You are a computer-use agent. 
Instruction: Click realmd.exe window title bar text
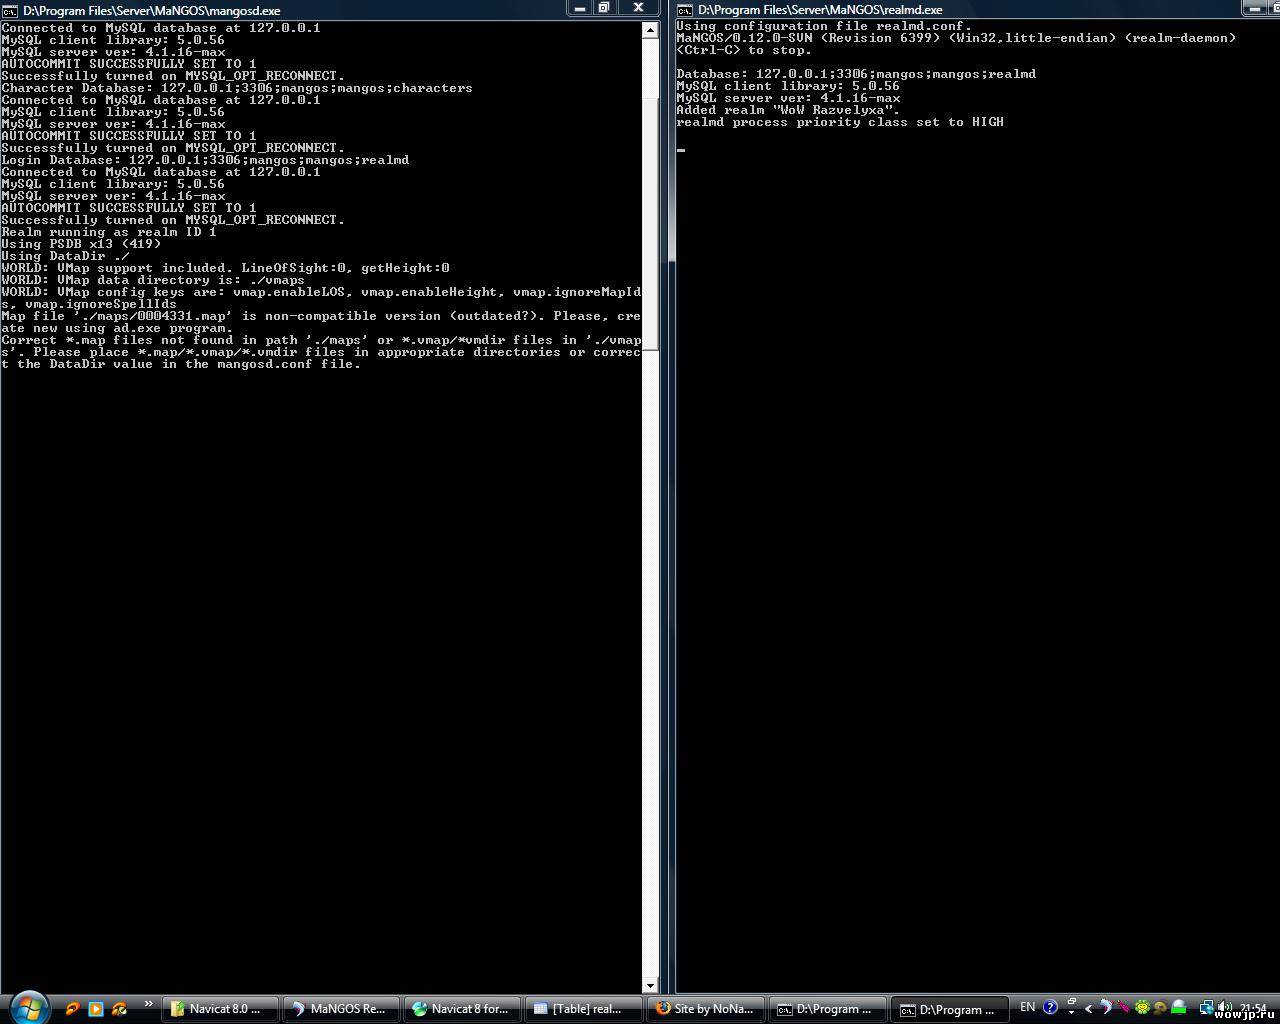[x=820, y=10]
